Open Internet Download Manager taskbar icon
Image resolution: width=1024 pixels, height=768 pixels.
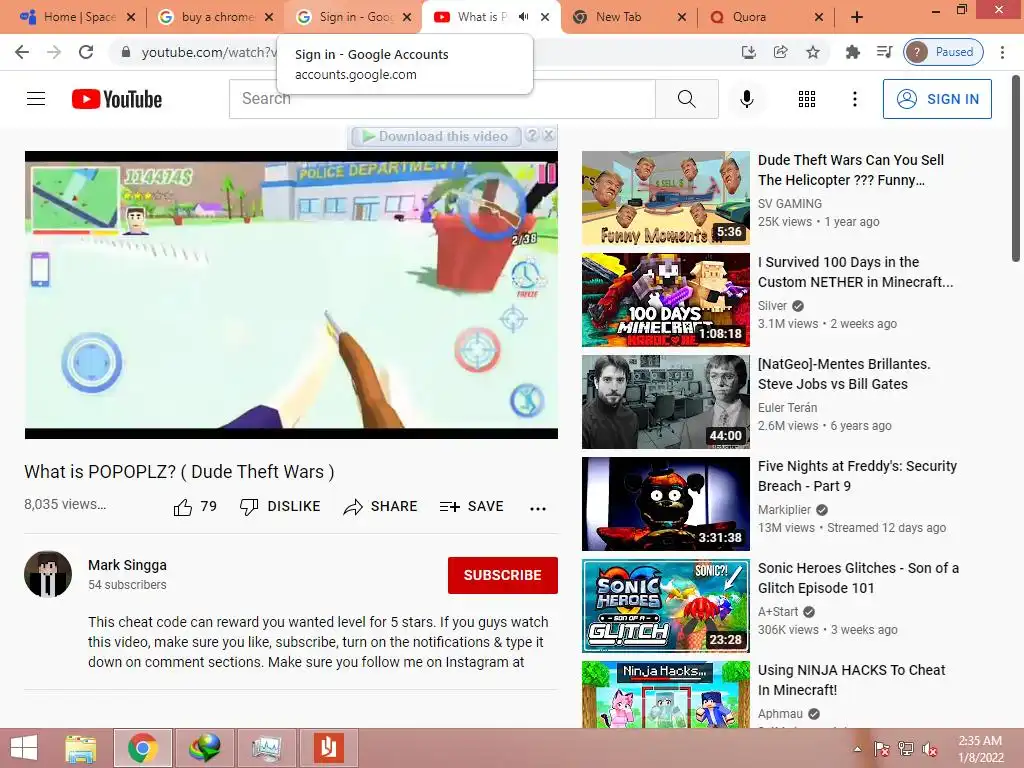coord(204,748)
